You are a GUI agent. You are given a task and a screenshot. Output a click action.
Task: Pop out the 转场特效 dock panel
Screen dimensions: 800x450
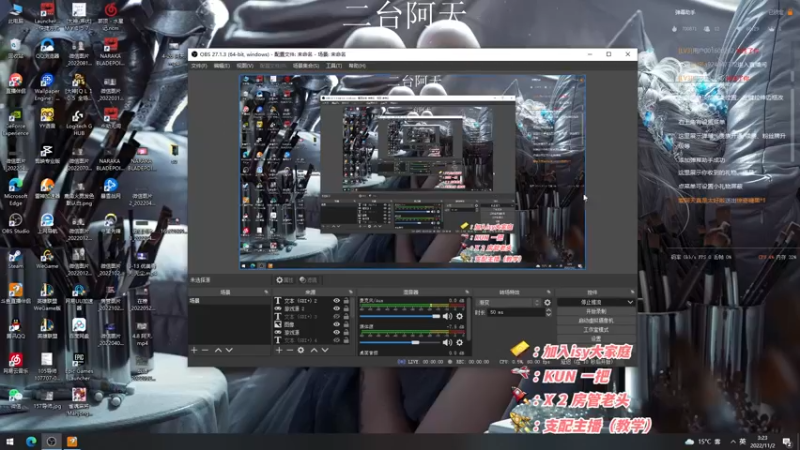[x=548, y=292]
